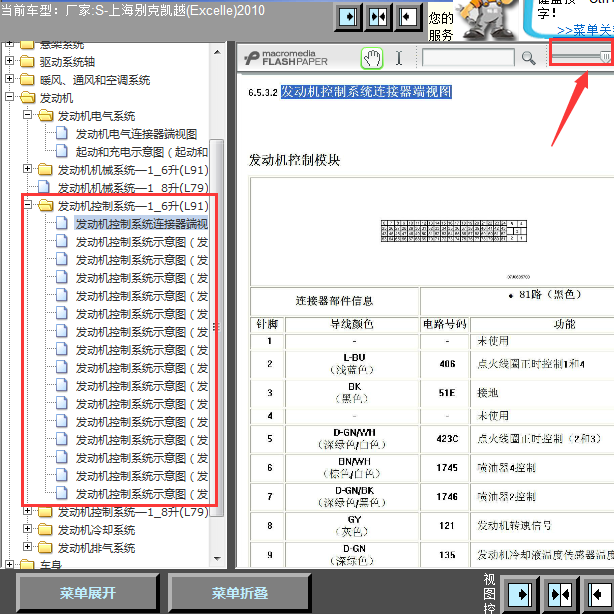Click the heading 发动机控制系统连接器端视图
Screen dimensions: 614x614
(x=366, y=92)
